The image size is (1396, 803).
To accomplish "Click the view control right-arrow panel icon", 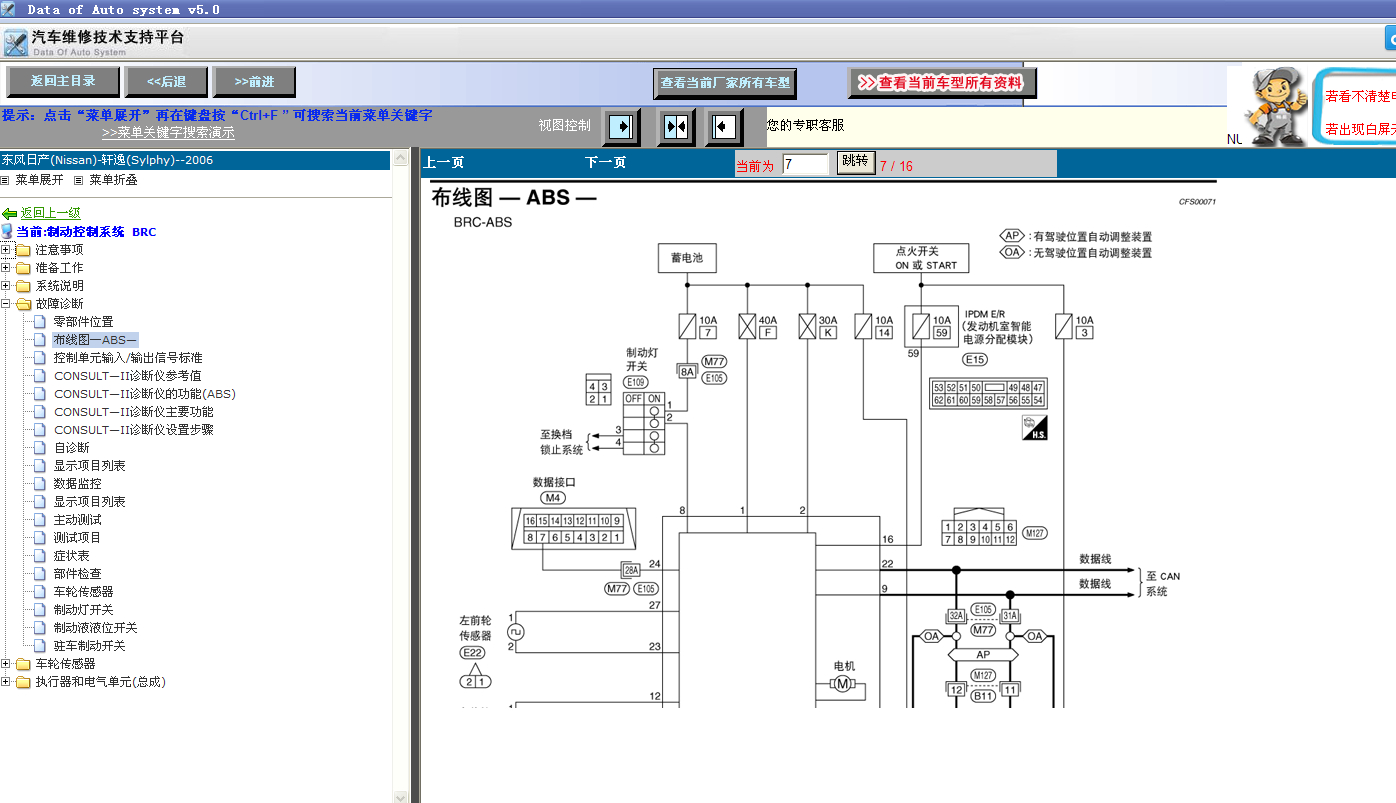I will [621, 127].
